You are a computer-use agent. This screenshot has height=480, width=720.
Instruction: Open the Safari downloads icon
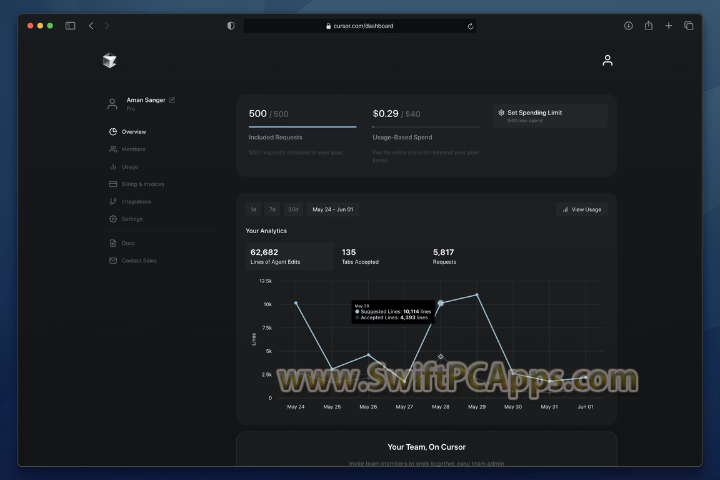click(628, 26)
